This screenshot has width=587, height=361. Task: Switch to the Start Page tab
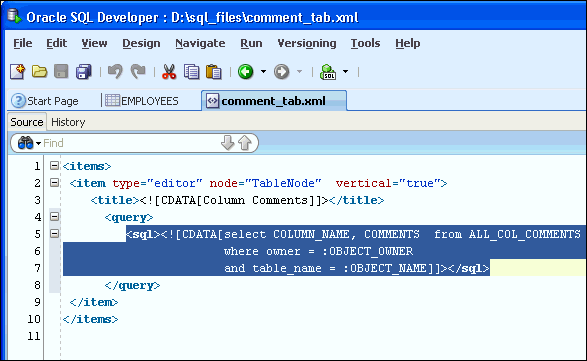45,101
